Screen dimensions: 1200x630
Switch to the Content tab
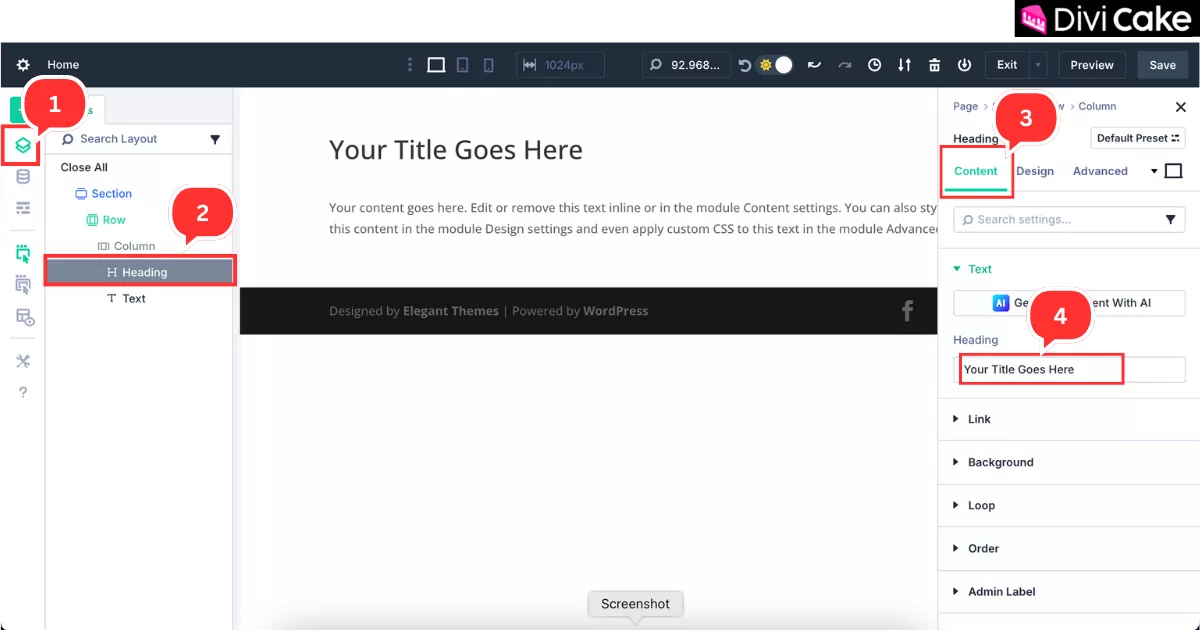point(976,171)
